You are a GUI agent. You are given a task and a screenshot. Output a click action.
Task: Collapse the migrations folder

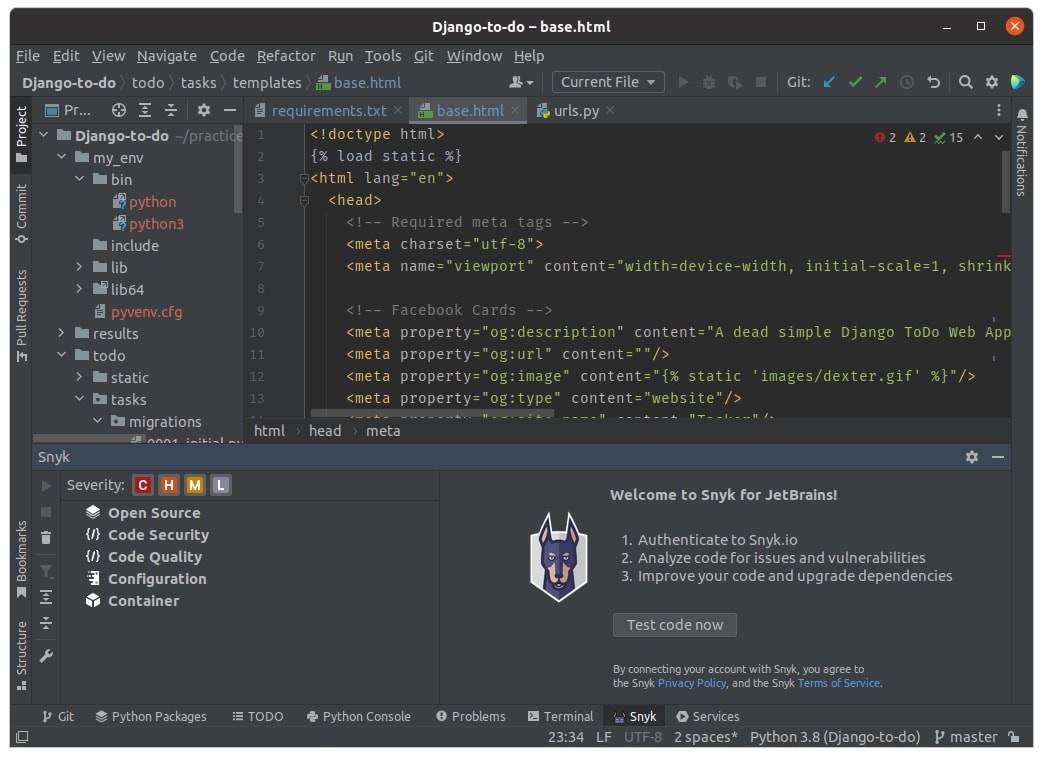[97, 420]
